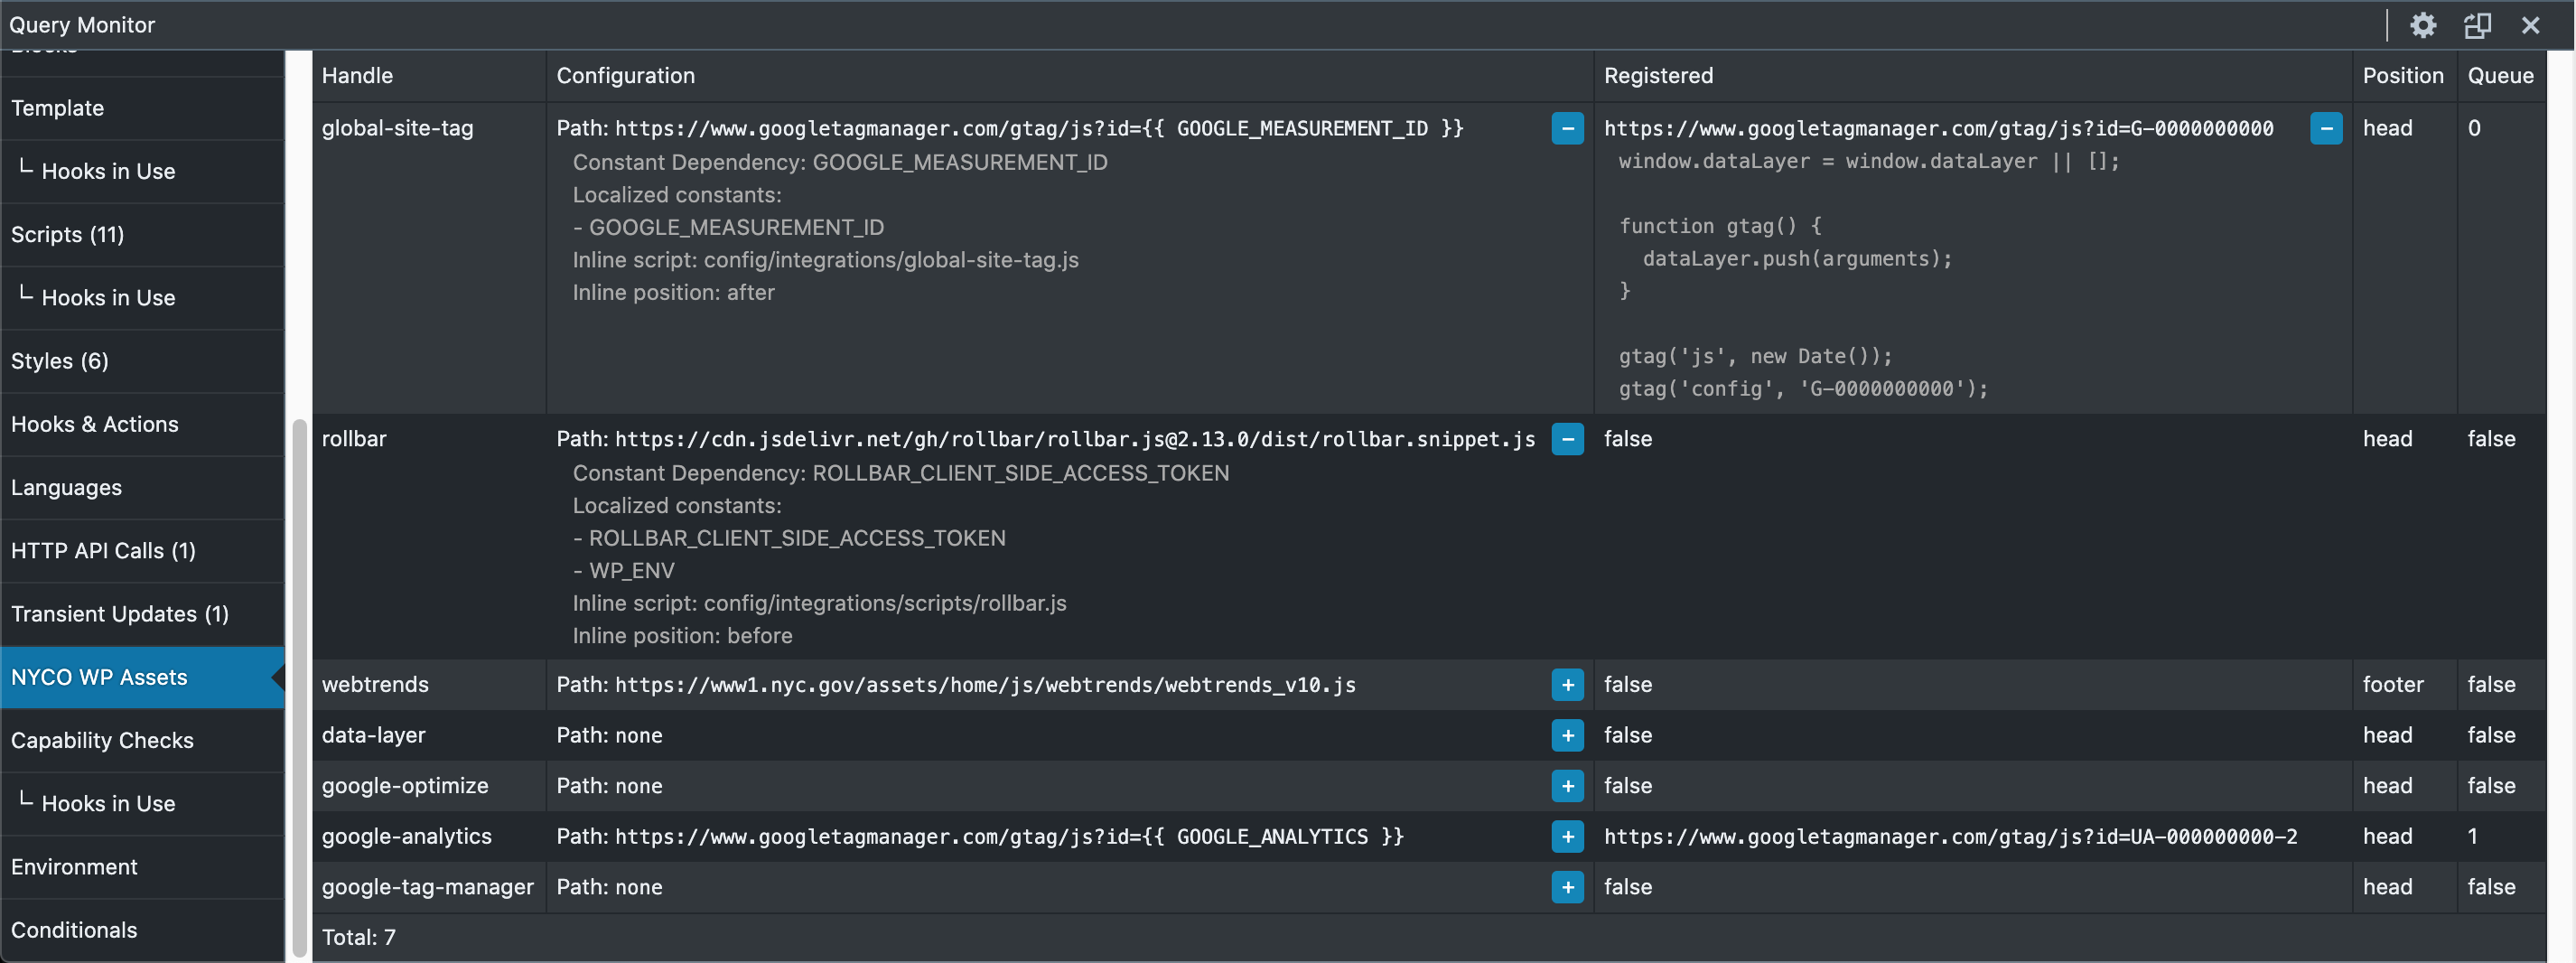
Task: Expand data-layer configuration row
Action: click(1567, 736)
